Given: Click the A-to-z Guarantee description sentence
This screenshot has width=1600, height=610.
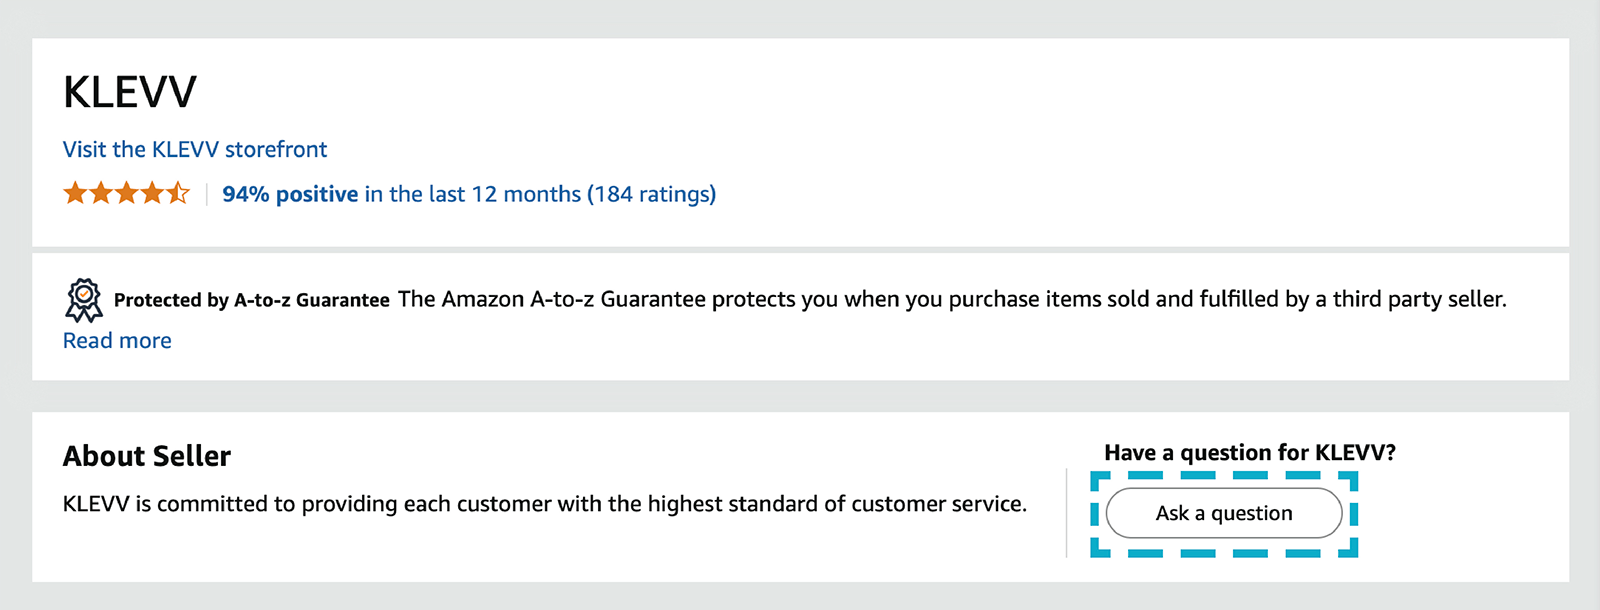Looking at the screenshot, I should point(952,299).
